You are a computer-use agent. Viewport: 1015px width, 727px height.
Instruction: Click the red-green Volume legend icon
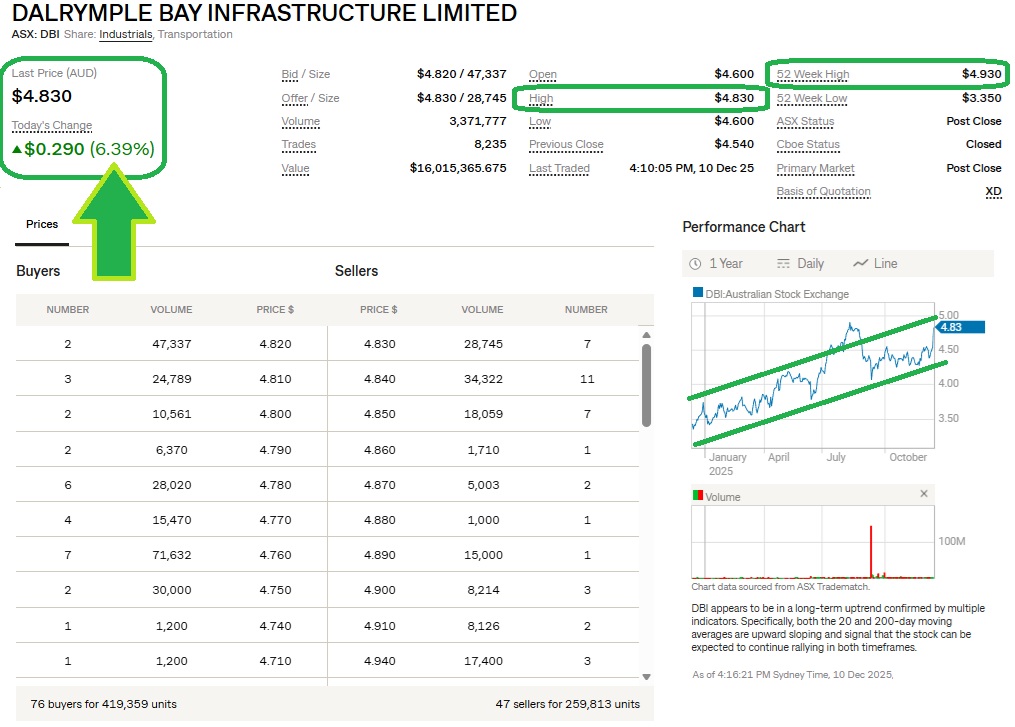click(698, 496)
